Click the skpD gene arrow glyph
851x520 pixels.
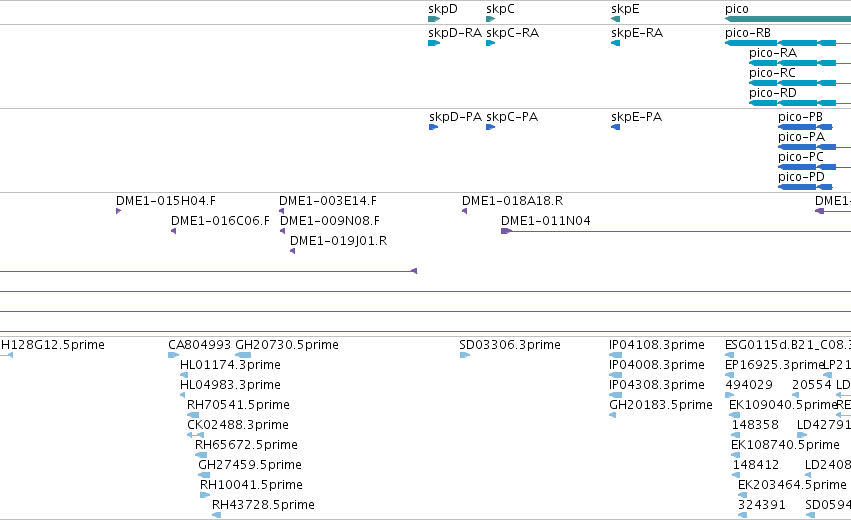[x=434, y=19]
